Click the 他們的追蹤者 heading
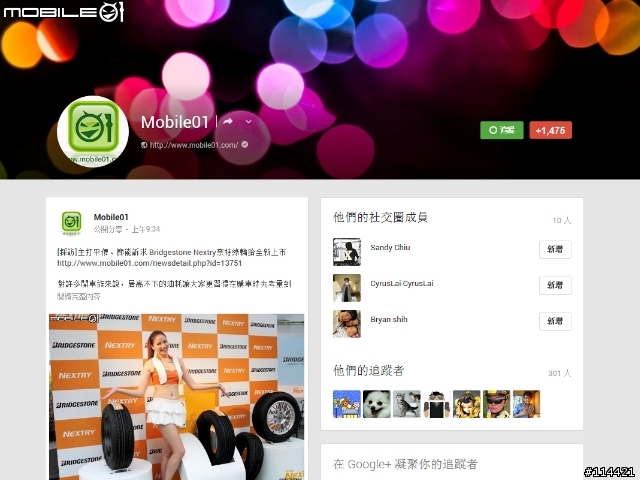 369,371
